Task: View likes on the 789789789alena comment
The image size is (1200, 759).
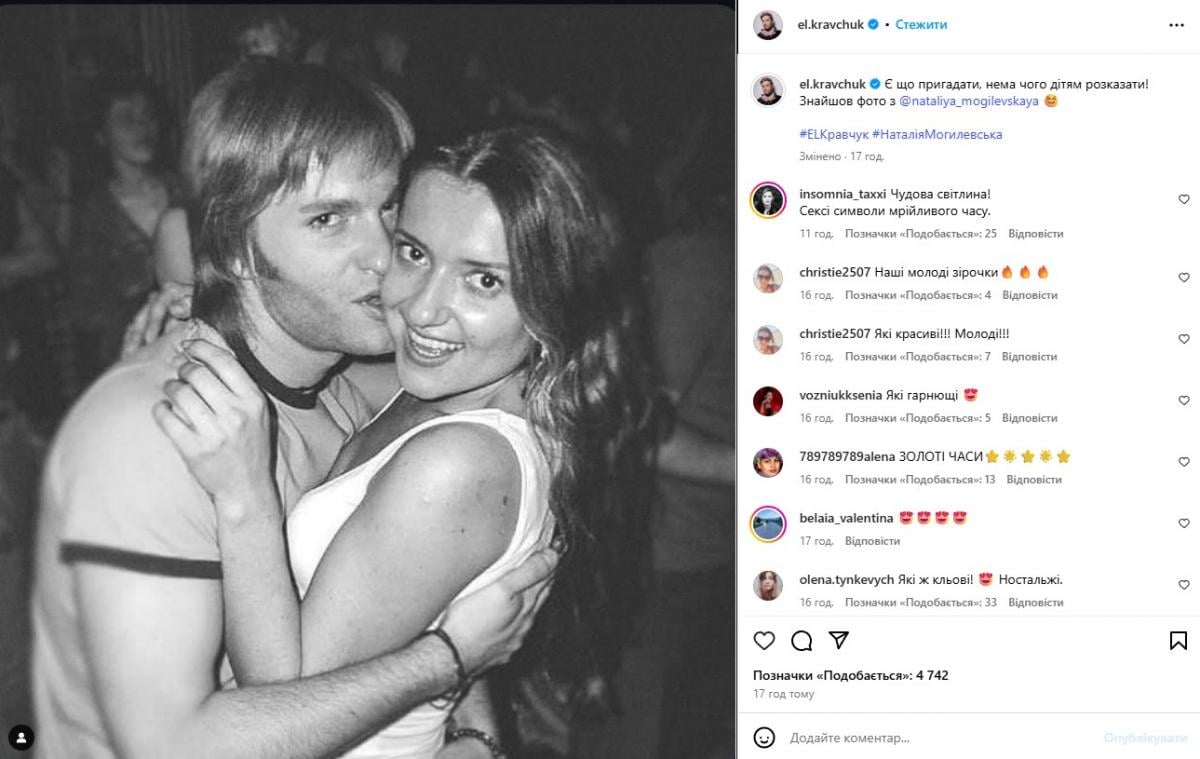Action: 920,480
